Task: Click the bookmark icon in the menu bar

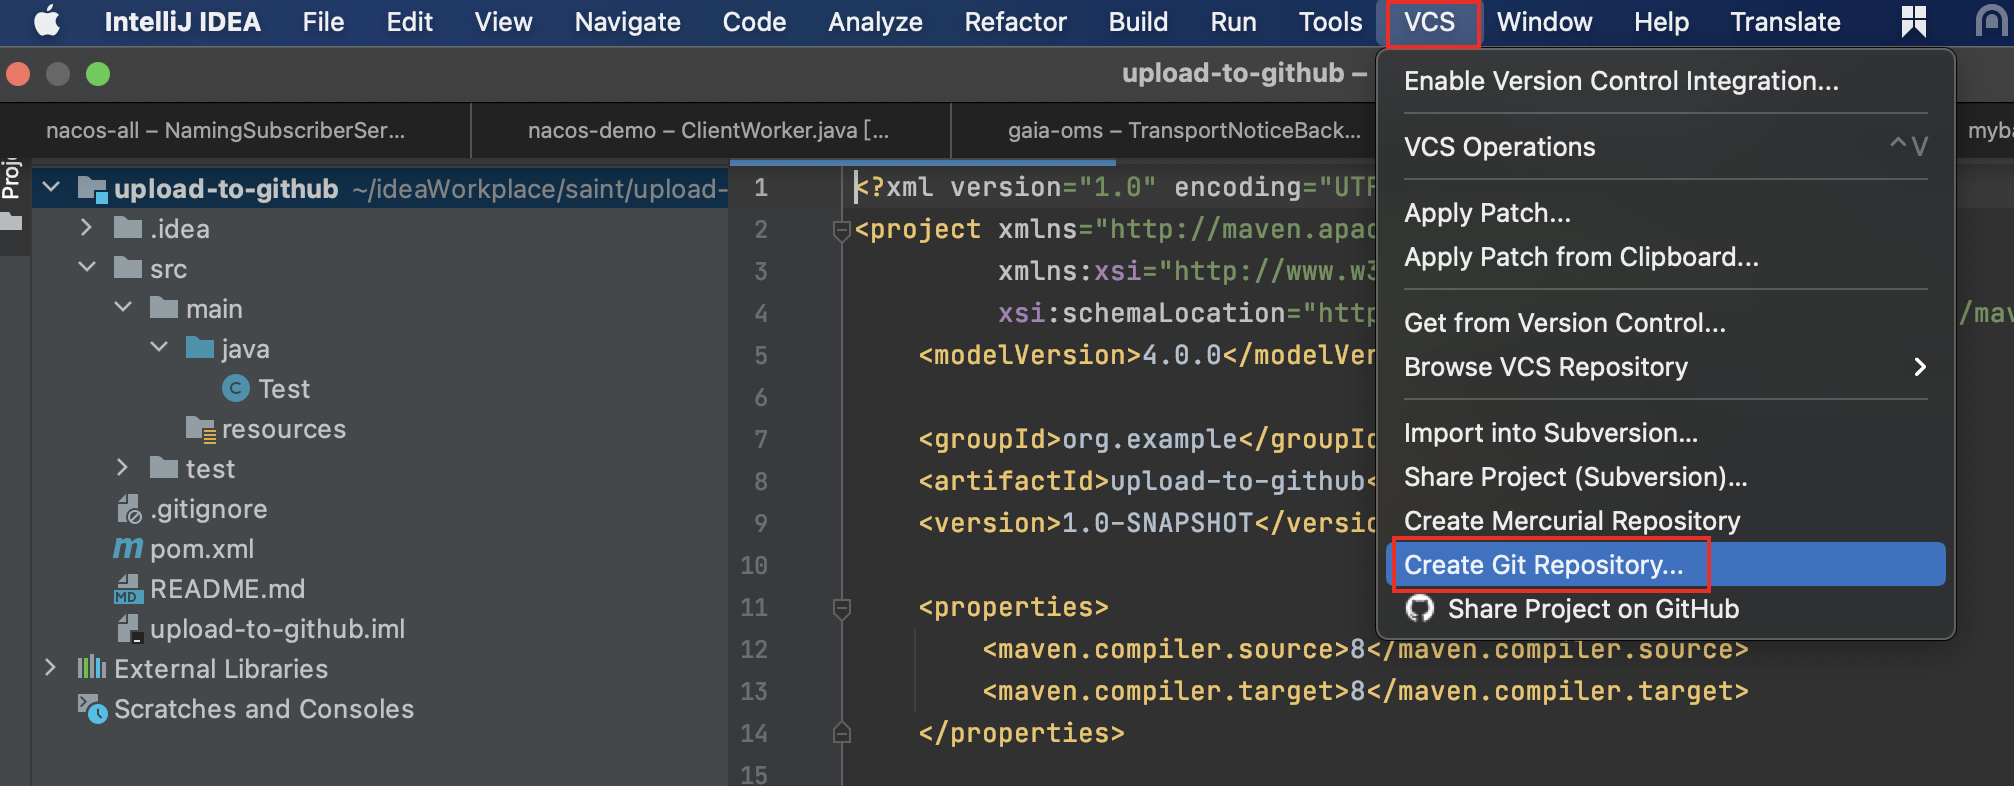Action: click(1913, 21)
